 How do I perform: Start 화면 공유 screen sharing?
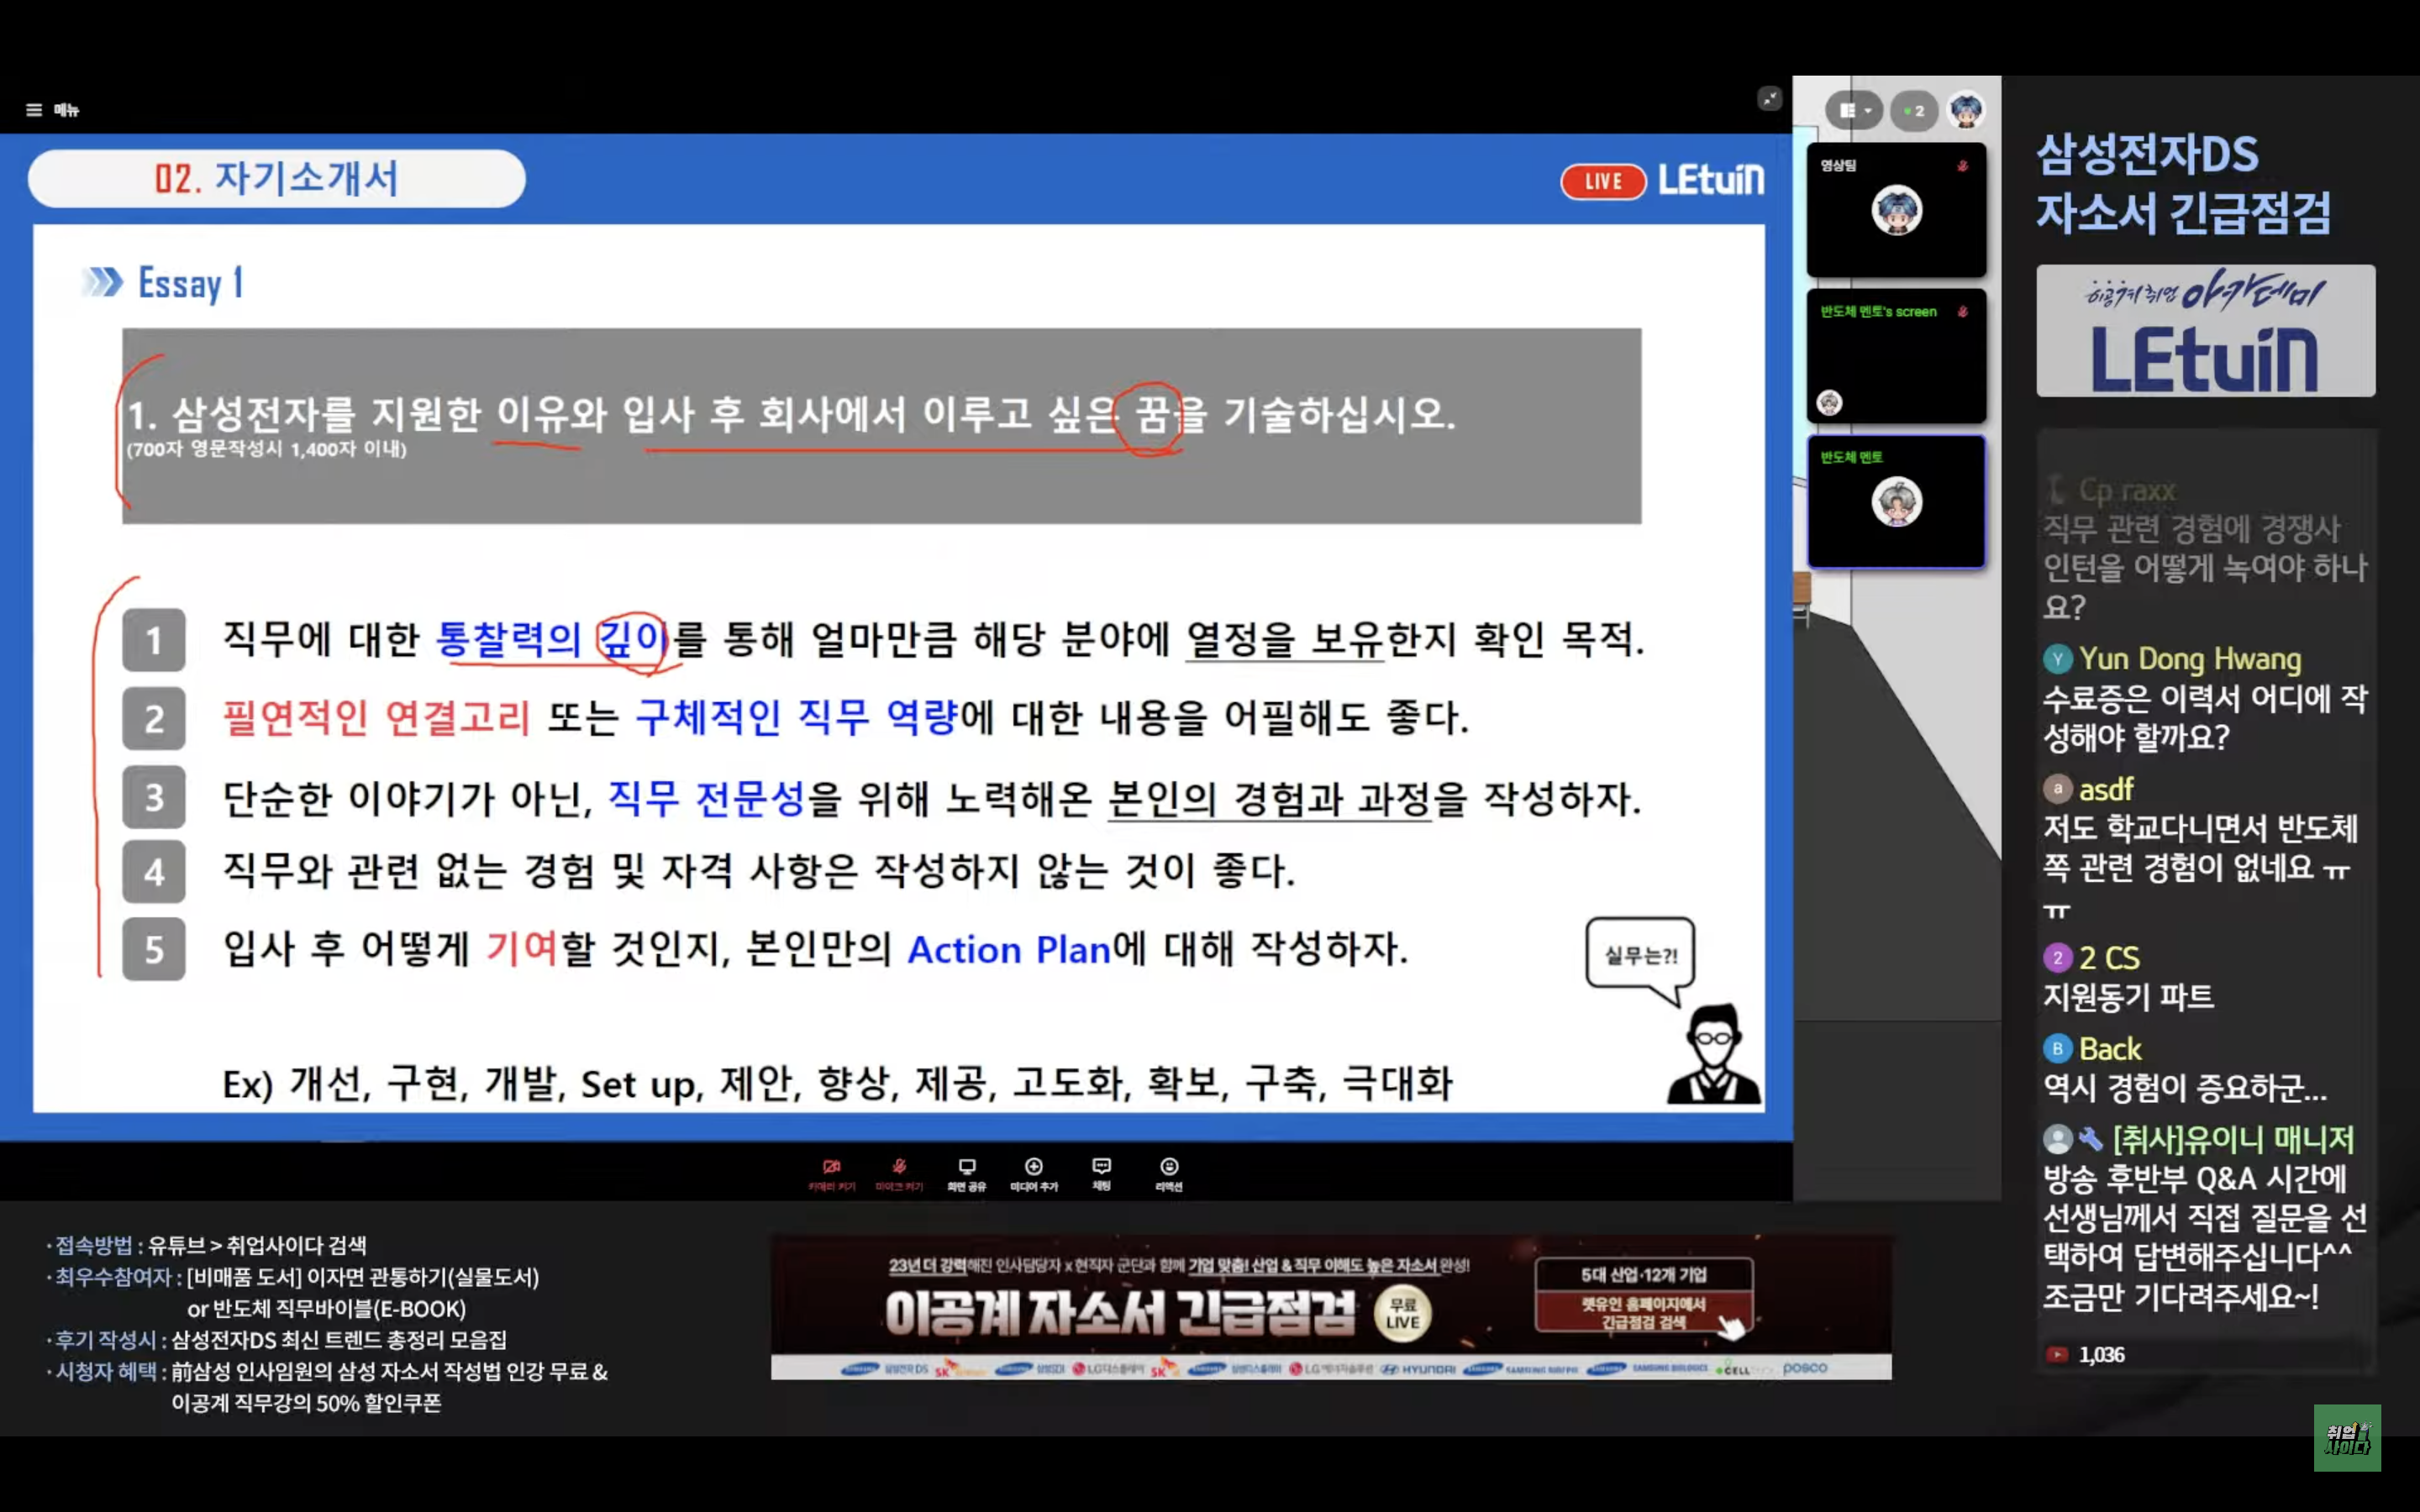coord(966,1174)
